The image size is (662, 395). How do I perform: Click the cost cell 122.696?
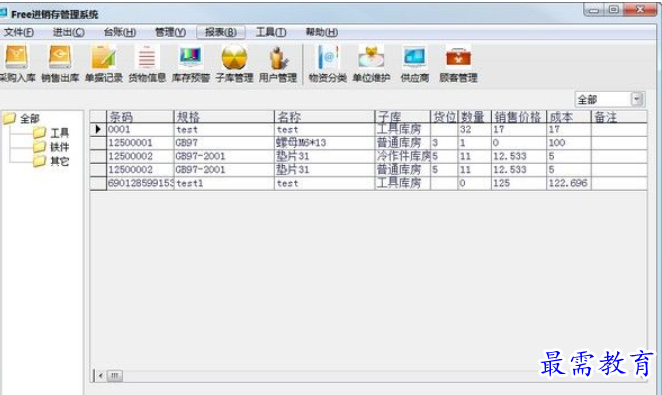pos(569,184)
